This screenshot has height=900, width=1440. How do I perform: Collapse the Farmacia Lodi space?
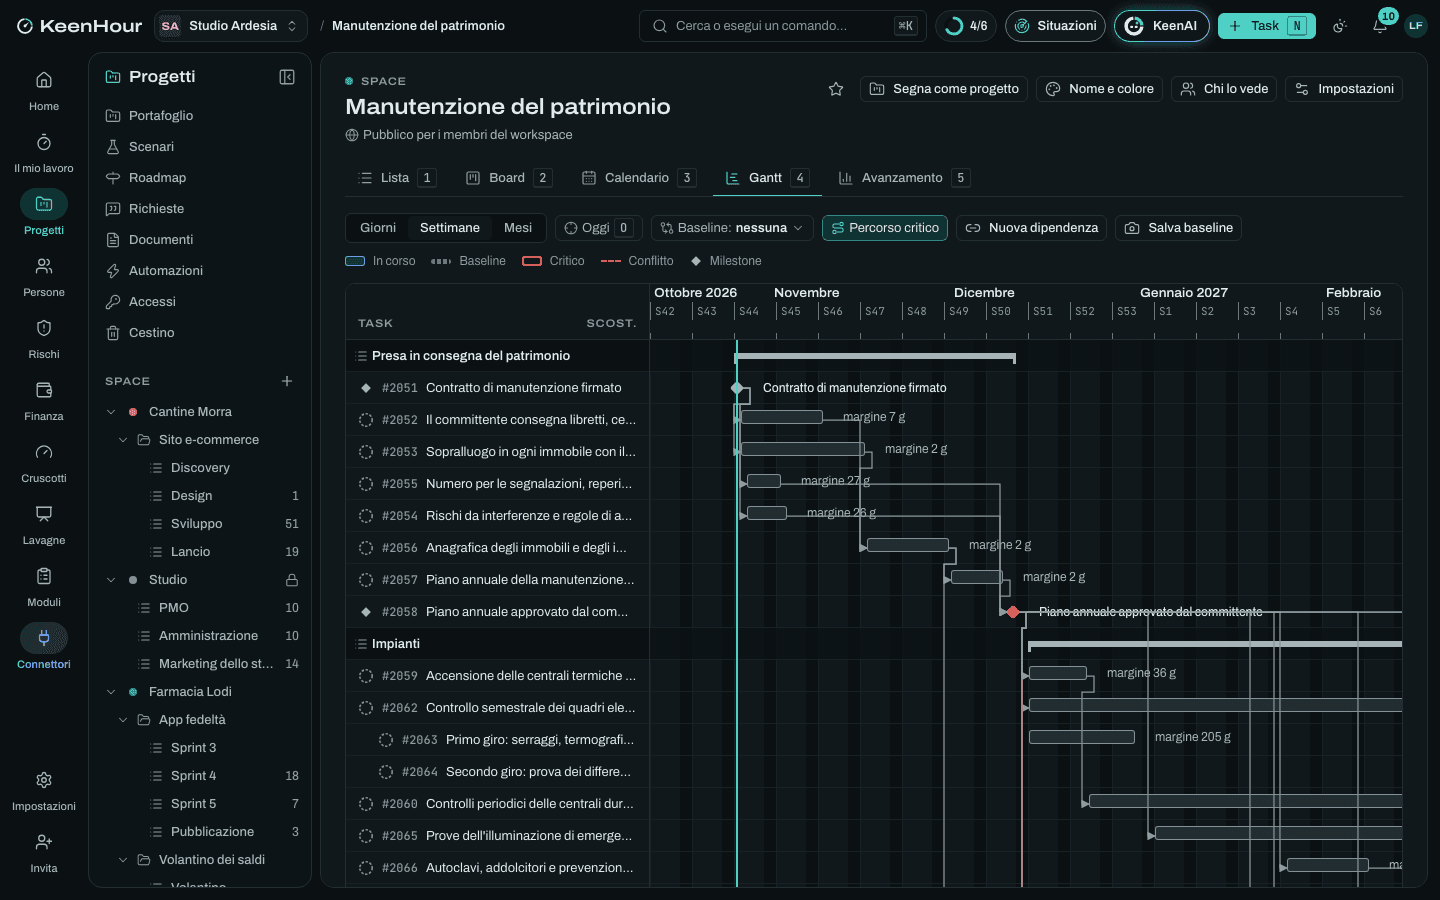111,692
